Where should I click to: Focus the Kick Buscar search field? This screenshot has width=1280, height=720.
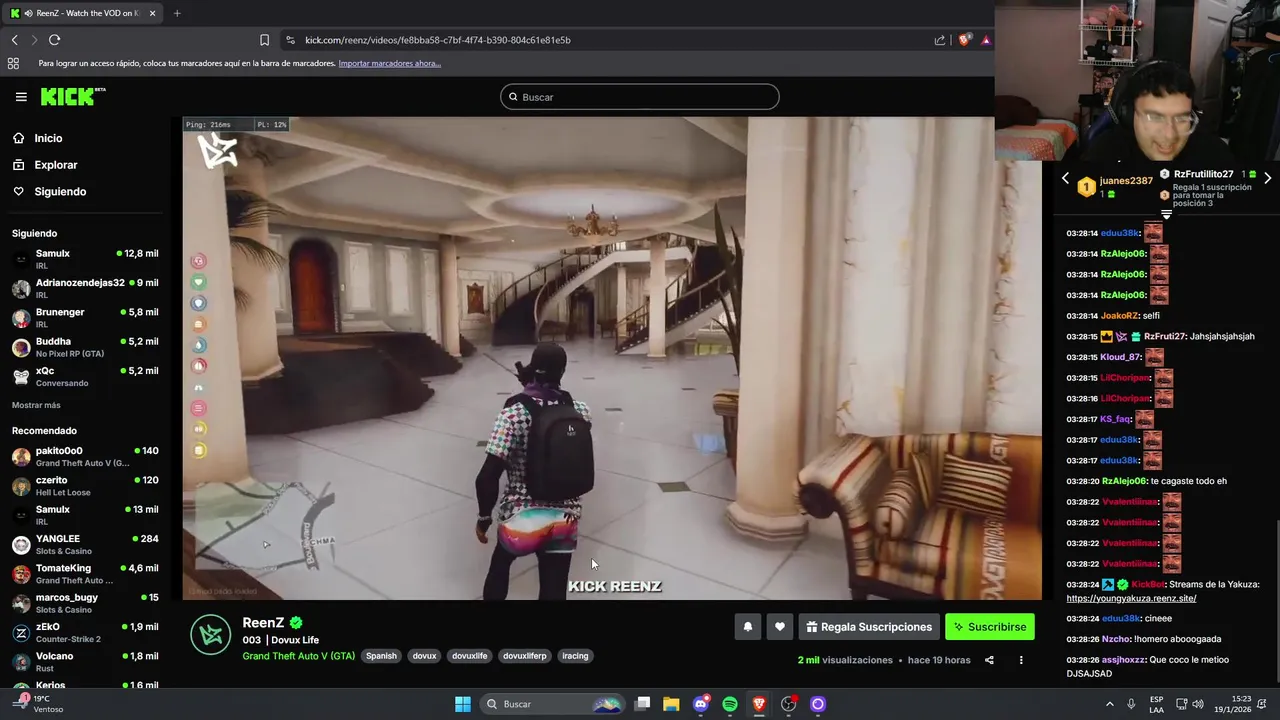click(x=640, y=97)
